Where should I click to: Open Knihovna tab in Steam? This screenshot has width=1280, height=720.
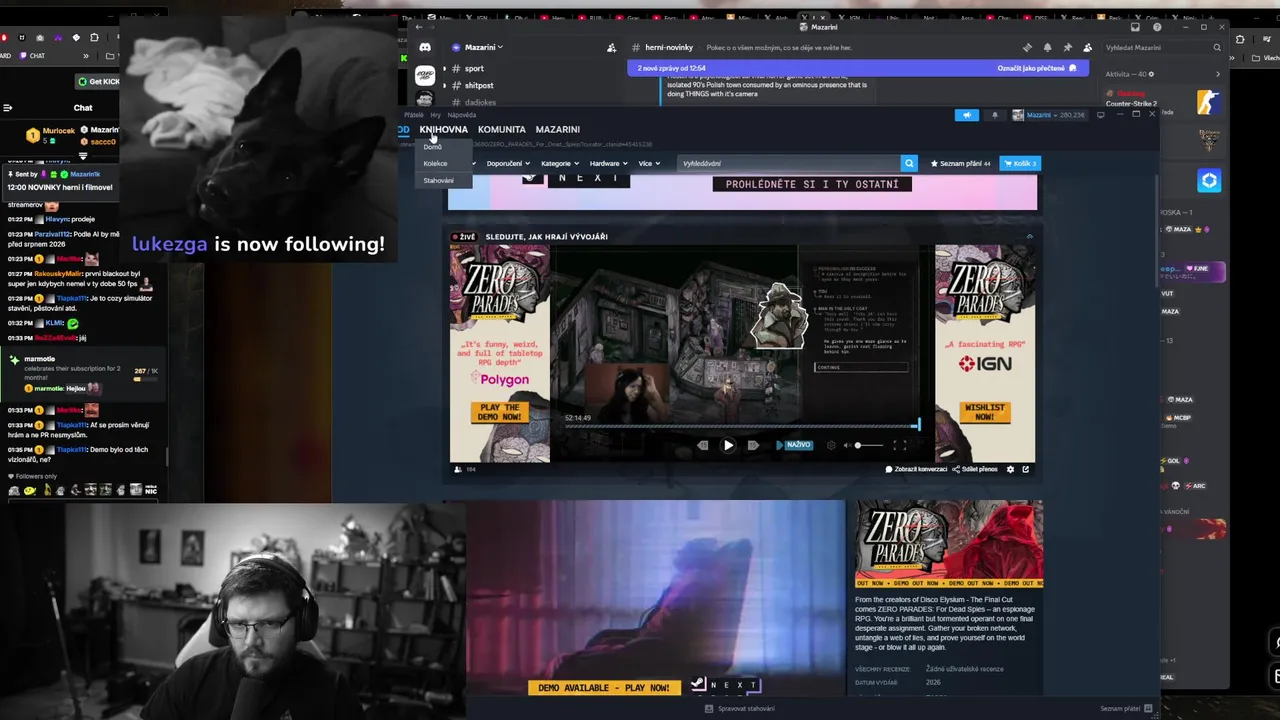443,129
